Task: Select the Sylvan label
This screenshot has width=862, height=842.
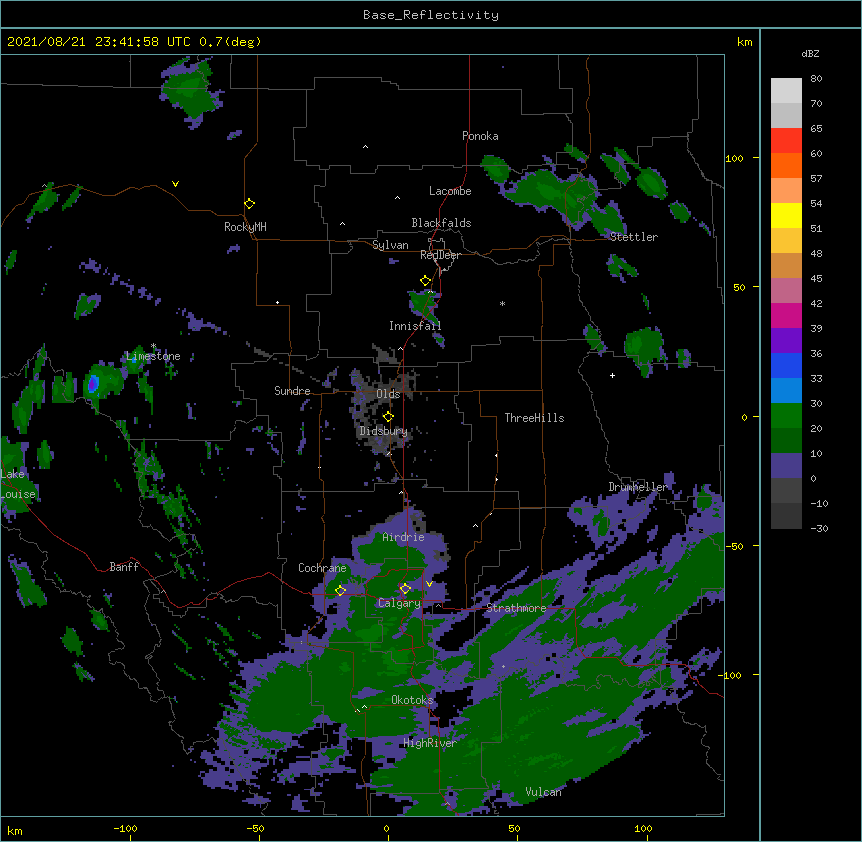Action: point(390,245)
